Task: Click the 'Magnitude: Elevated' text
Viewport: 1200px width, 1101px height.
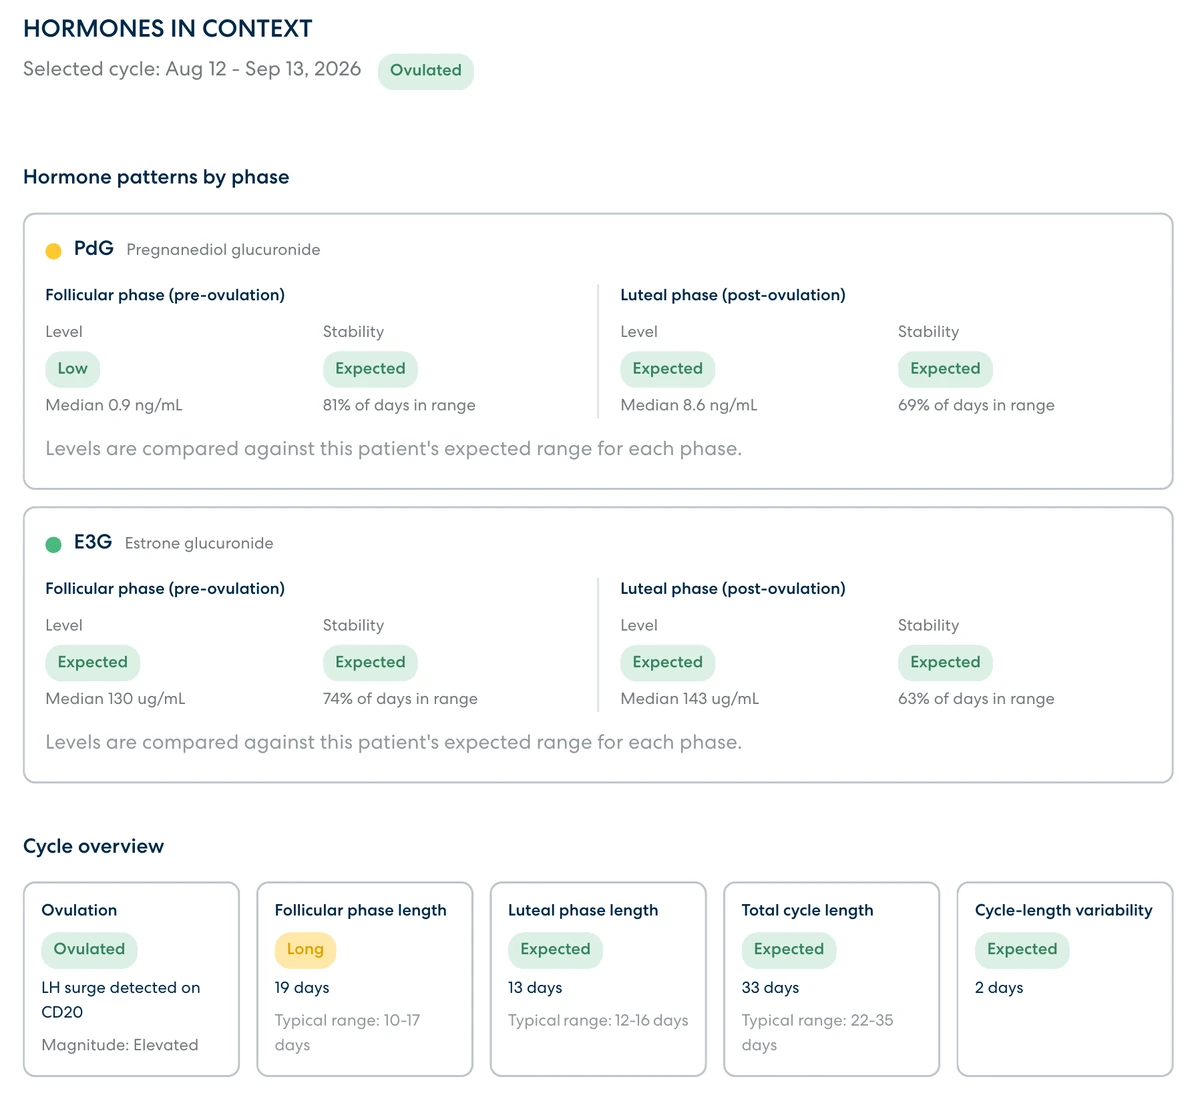Action: click(x=120, y=1046)
